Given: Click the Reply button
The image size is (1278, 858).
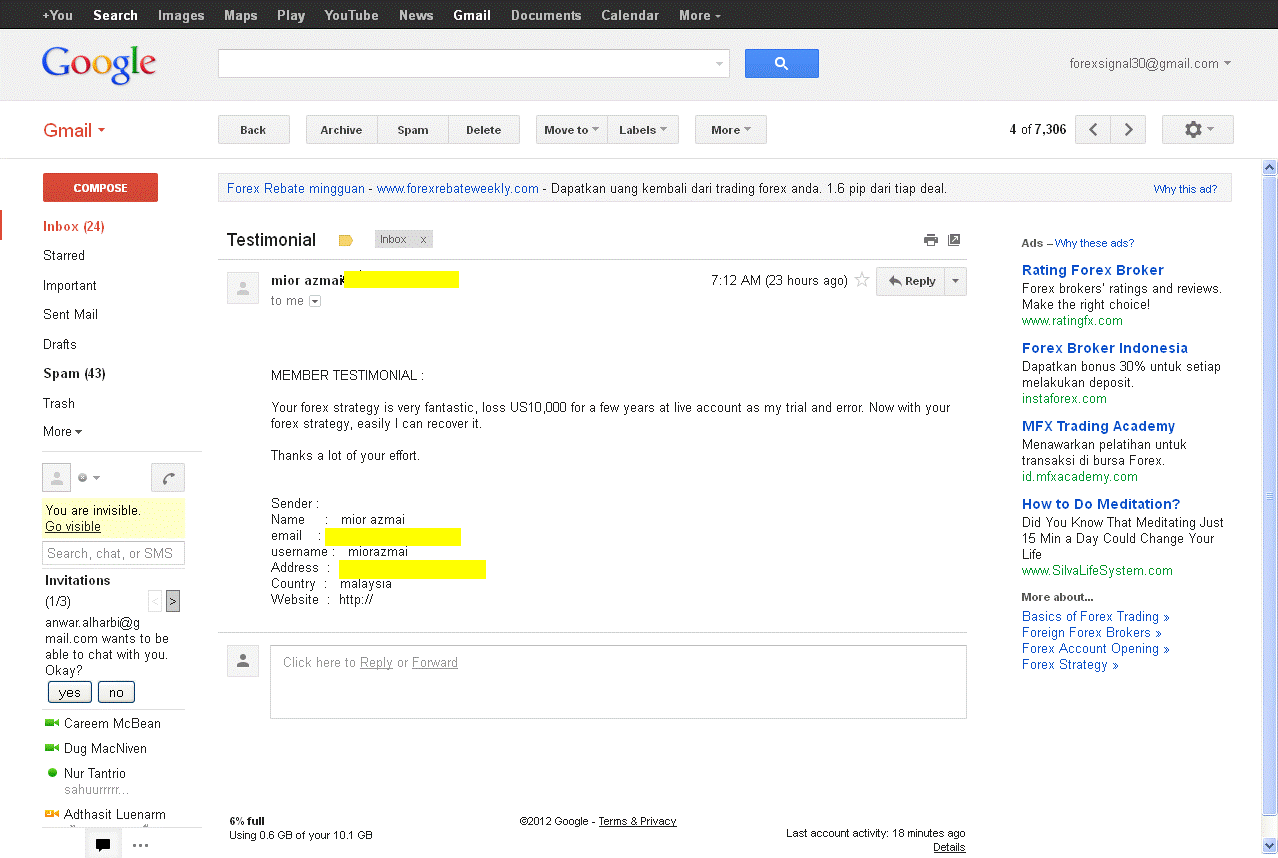Looking at the screenshot, I should [x=911, y=281].
